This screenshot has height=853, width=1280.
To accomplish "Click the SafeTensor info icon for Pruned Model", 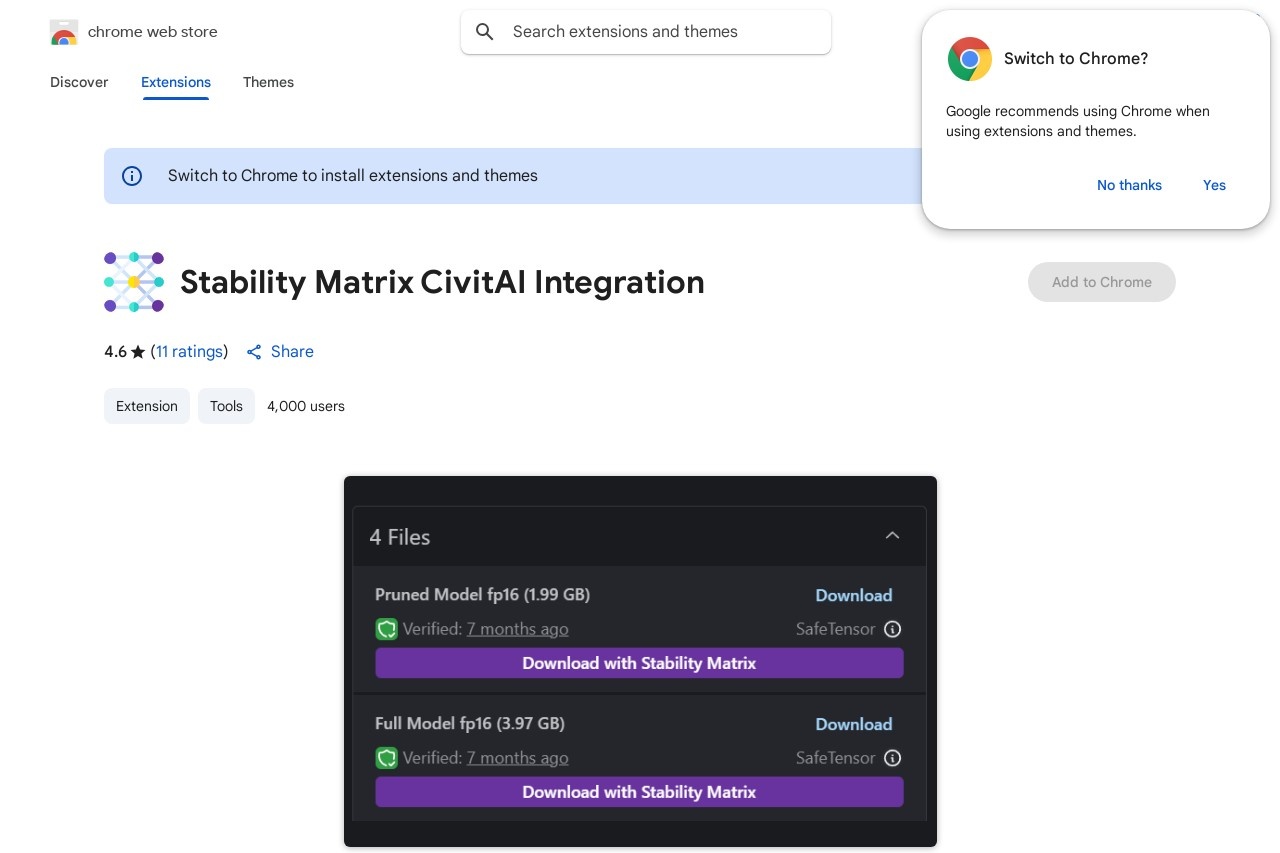I will coord(893,629).
